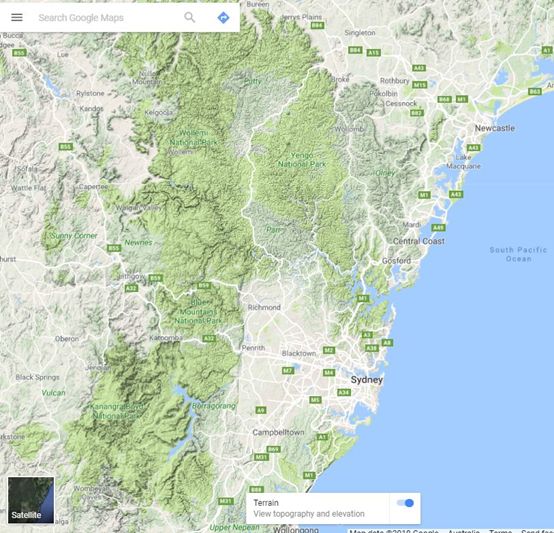Click the Kanangra-Boyd National Park label
The image size is (554, 533).
click(x=116, y=411)
